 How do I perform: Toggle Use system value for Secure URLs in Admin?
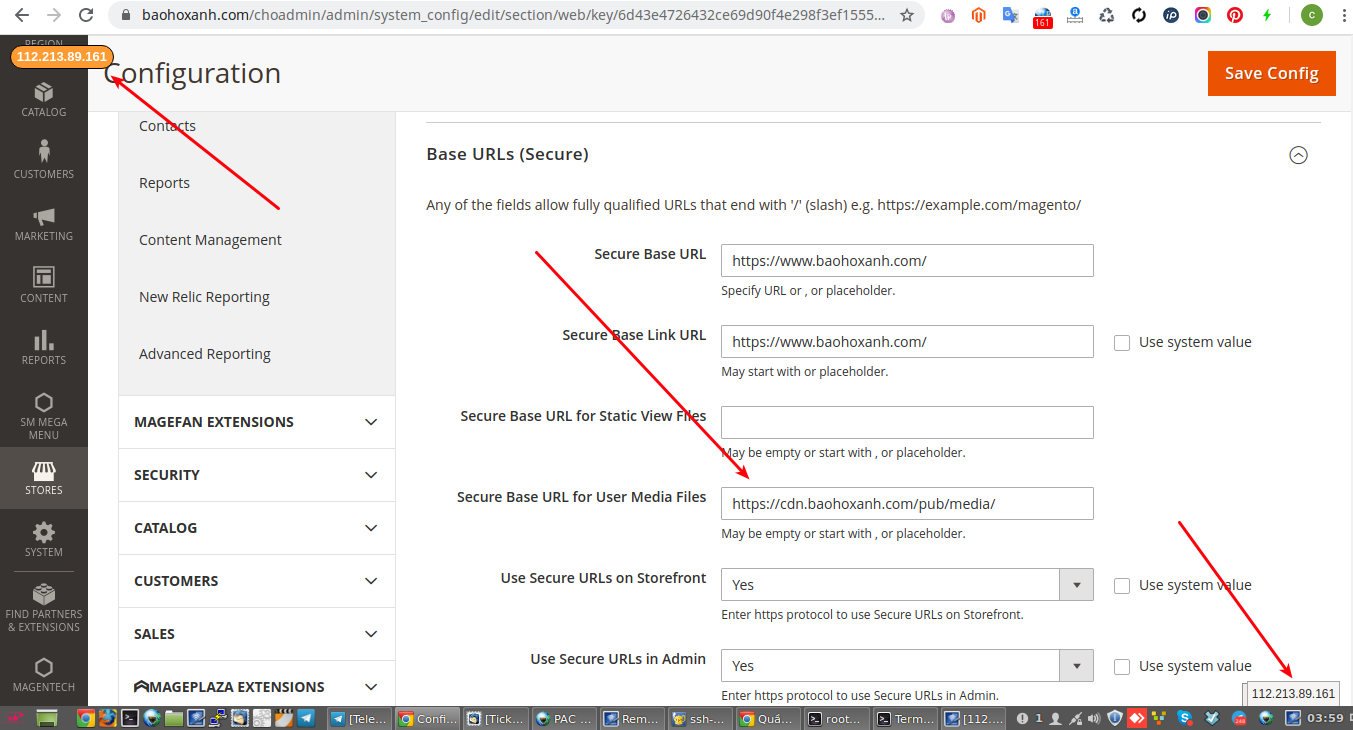click(x=1122, y=666)
